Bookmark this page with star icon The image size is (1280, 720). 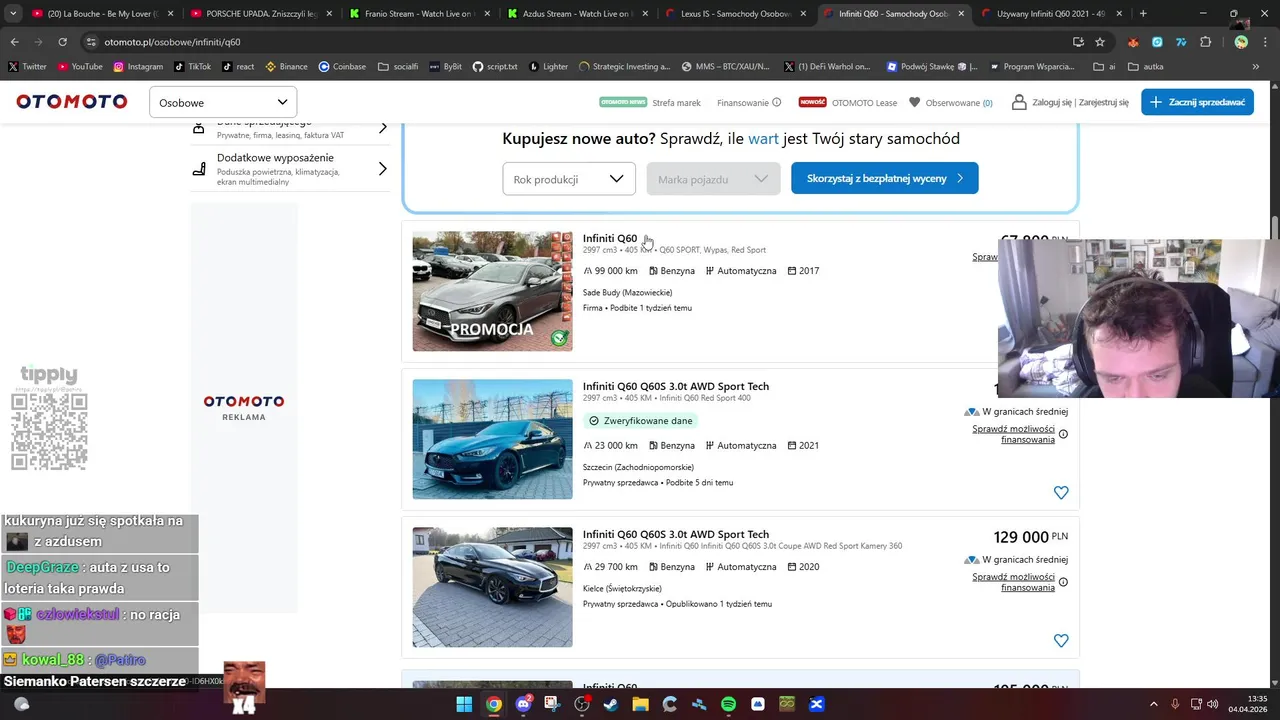[1100, 42]
